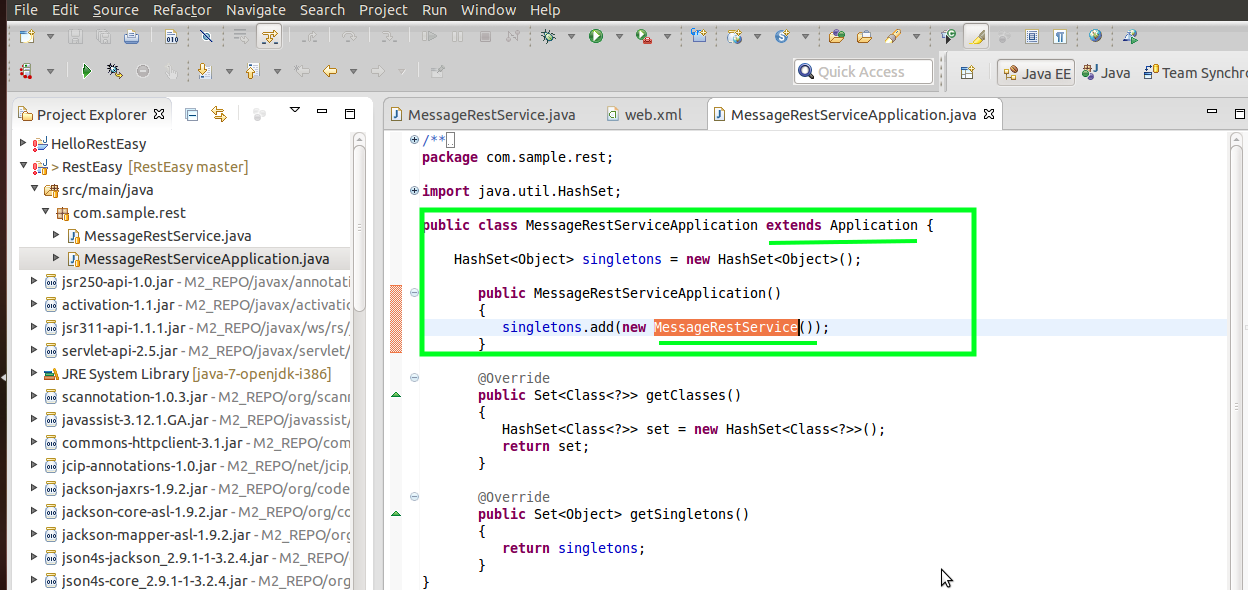
Task: Collapse the src/main/java tree node
Action: click(32, 189)
